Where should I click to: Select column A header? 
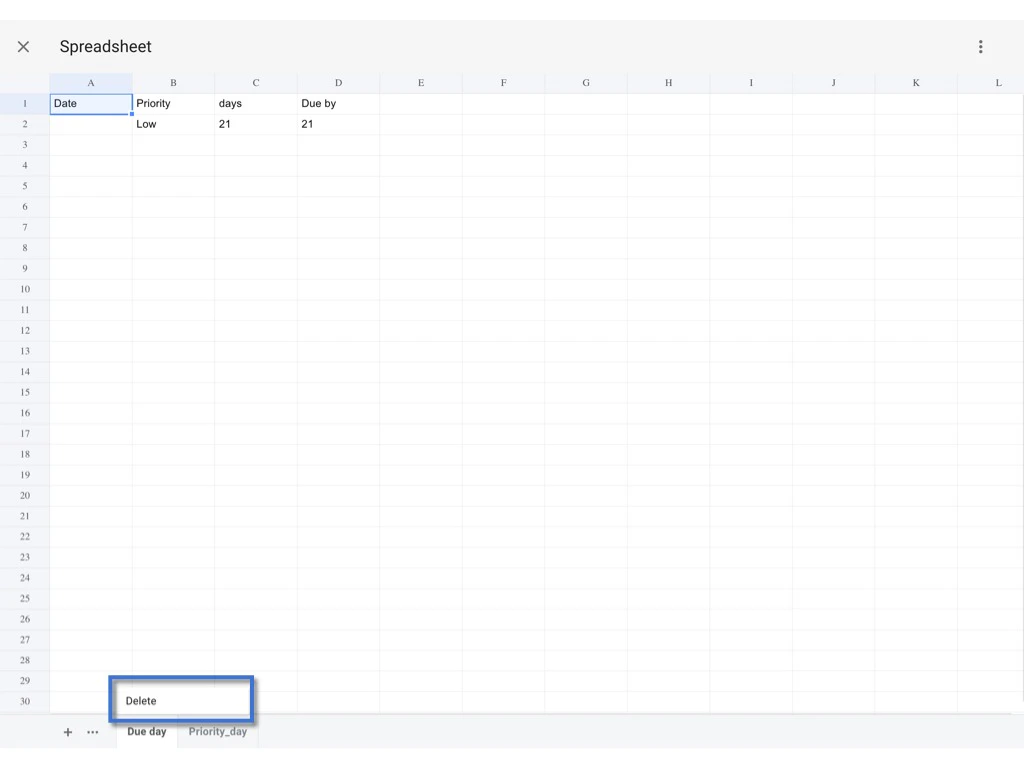tap(90, 82)
